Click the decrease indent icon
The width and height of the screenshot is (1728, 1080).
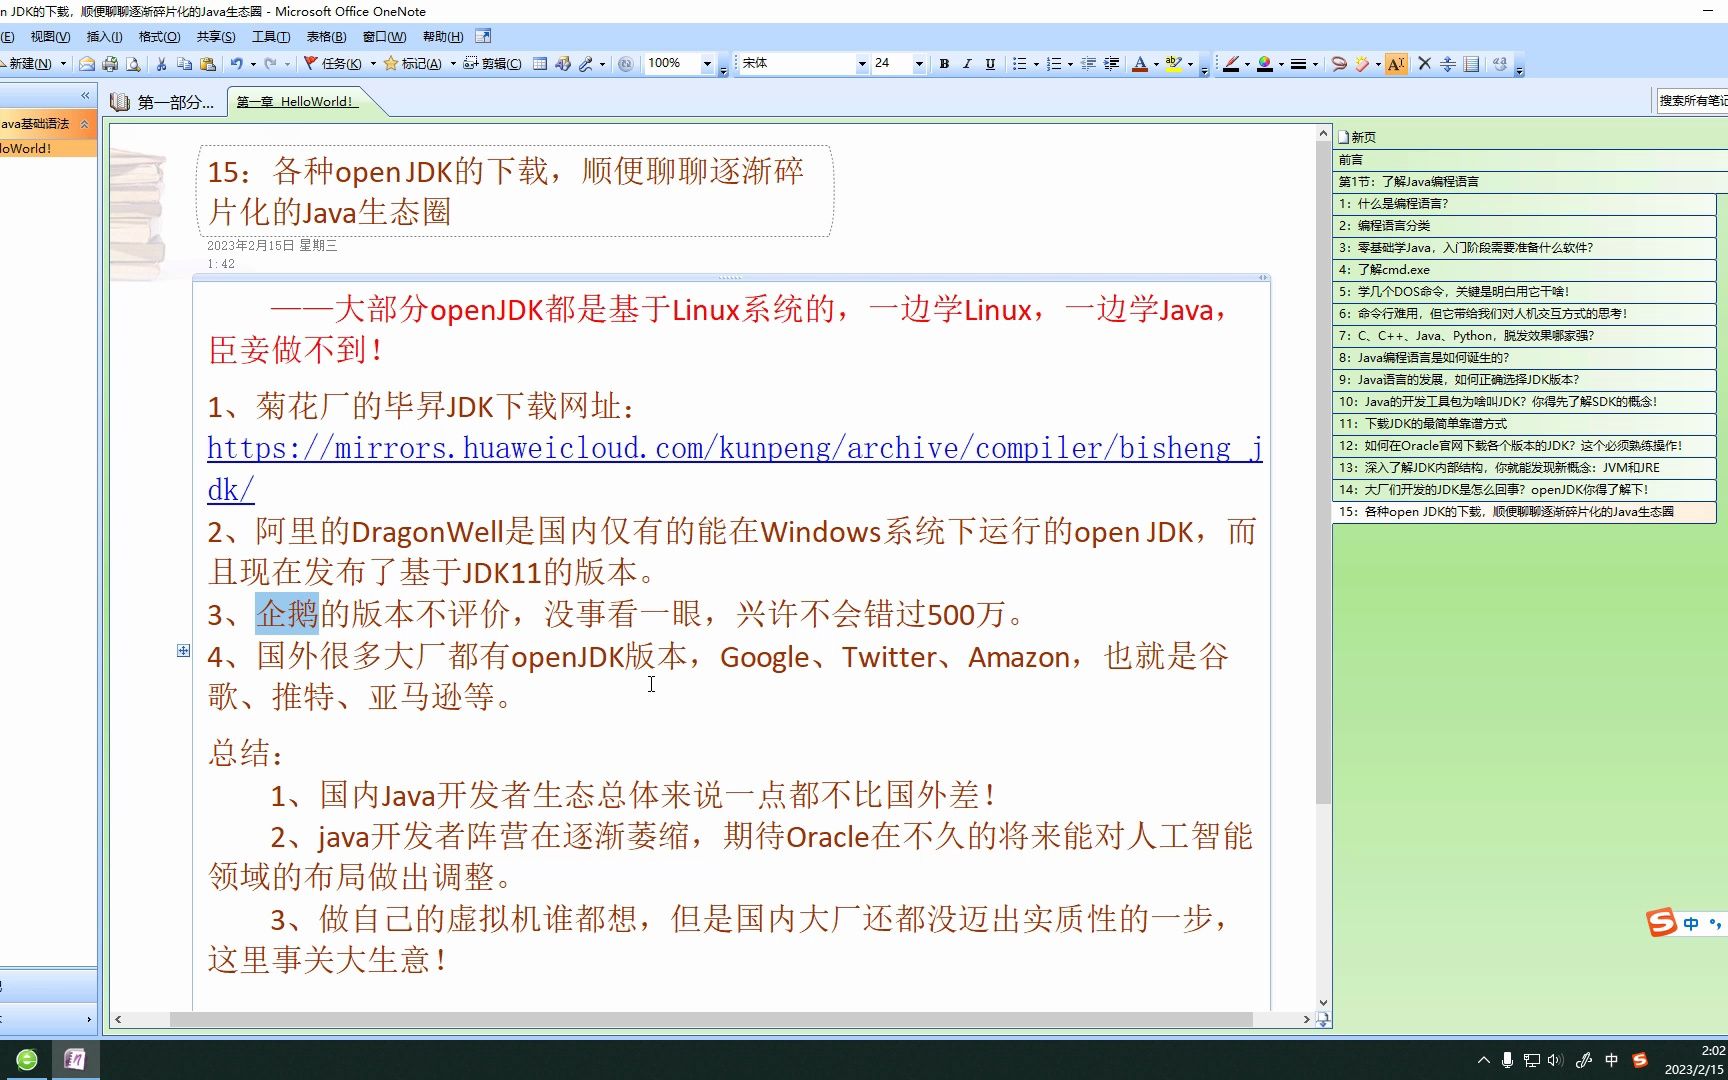point(1089,64)
